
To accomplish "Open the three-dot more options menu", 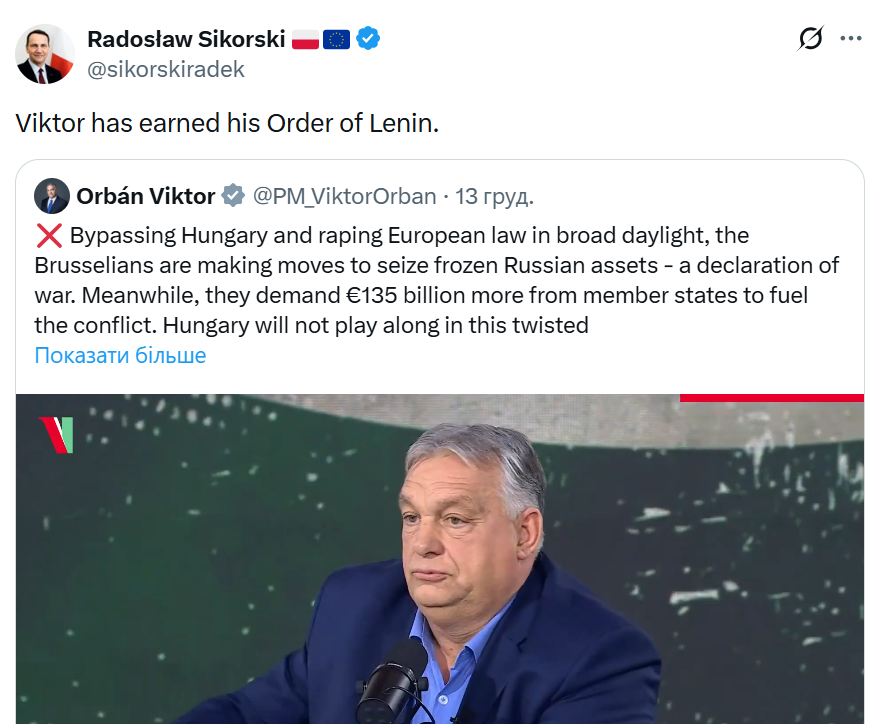I will 851,39.
